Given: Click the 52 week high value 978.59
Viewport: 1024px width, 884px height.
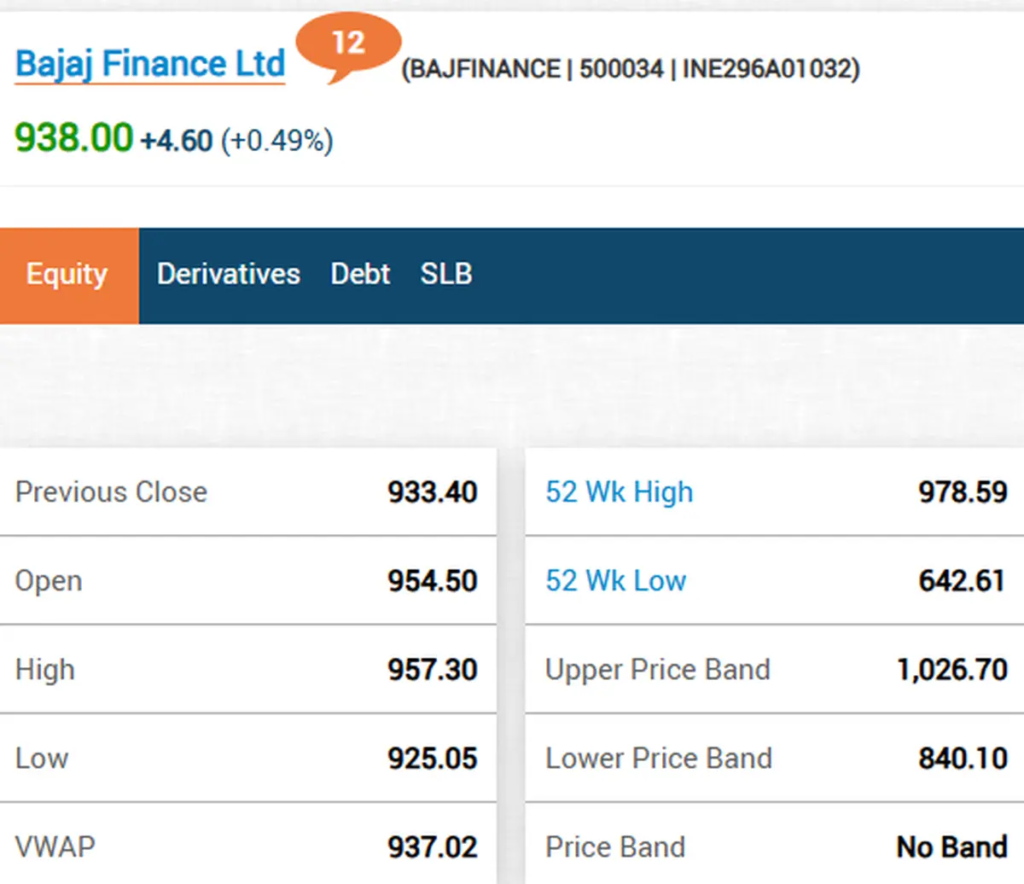Looking at the screenshot, I should pos(963,492).
